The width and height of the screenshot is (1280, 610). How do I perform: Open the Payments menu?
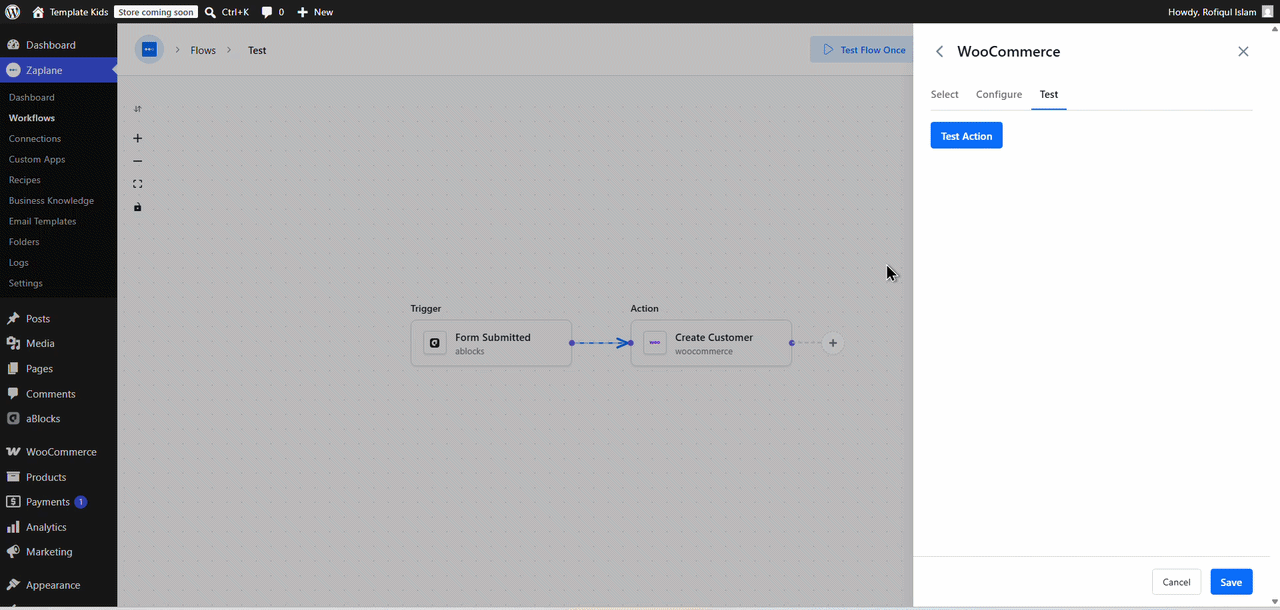[x=58, y=502]
